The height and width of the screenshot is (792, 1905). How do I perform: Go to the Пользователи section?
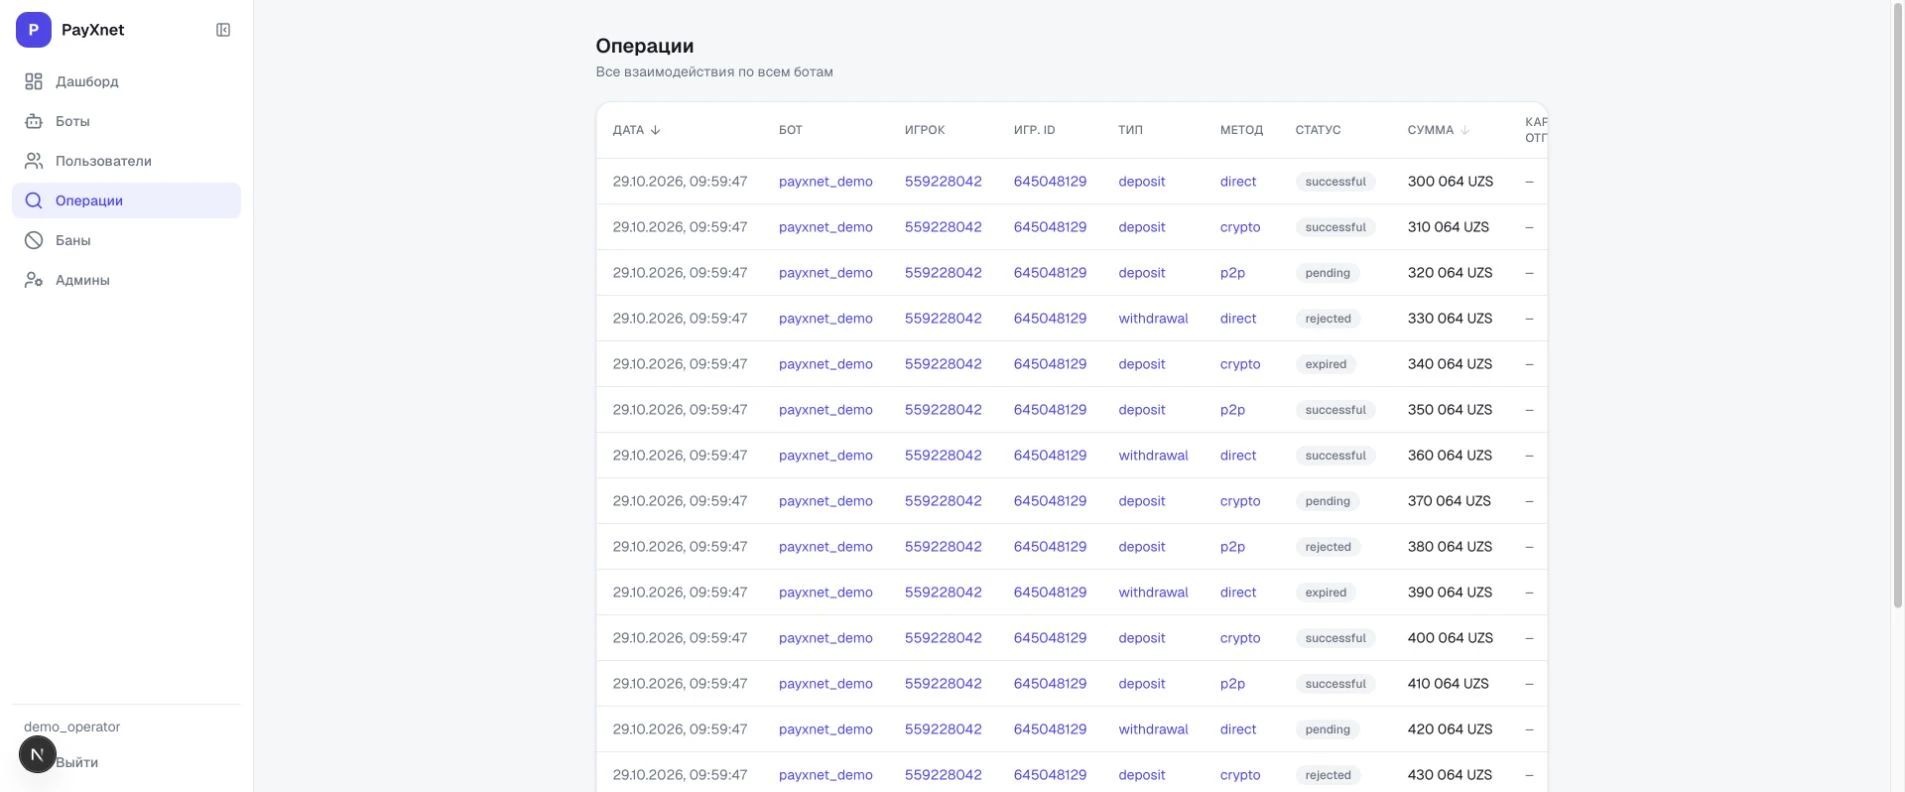126,161
